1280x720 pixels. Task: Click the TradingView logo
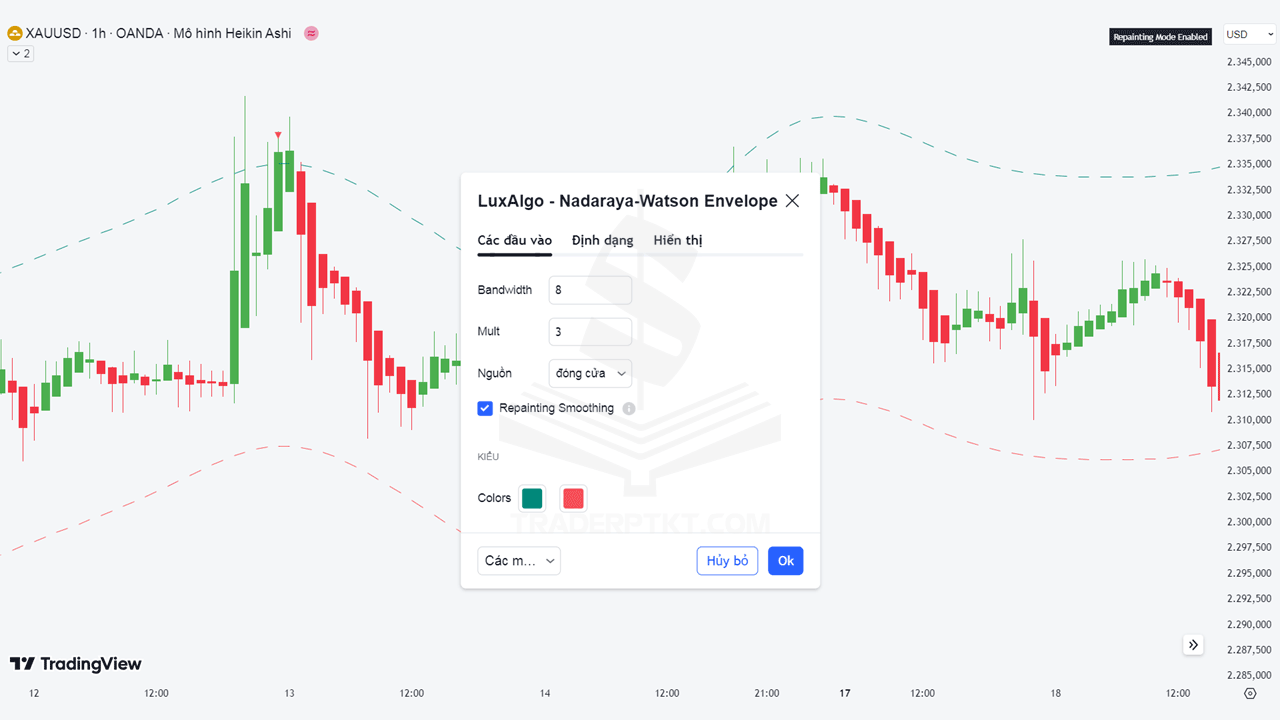click(x=75, y=664)
